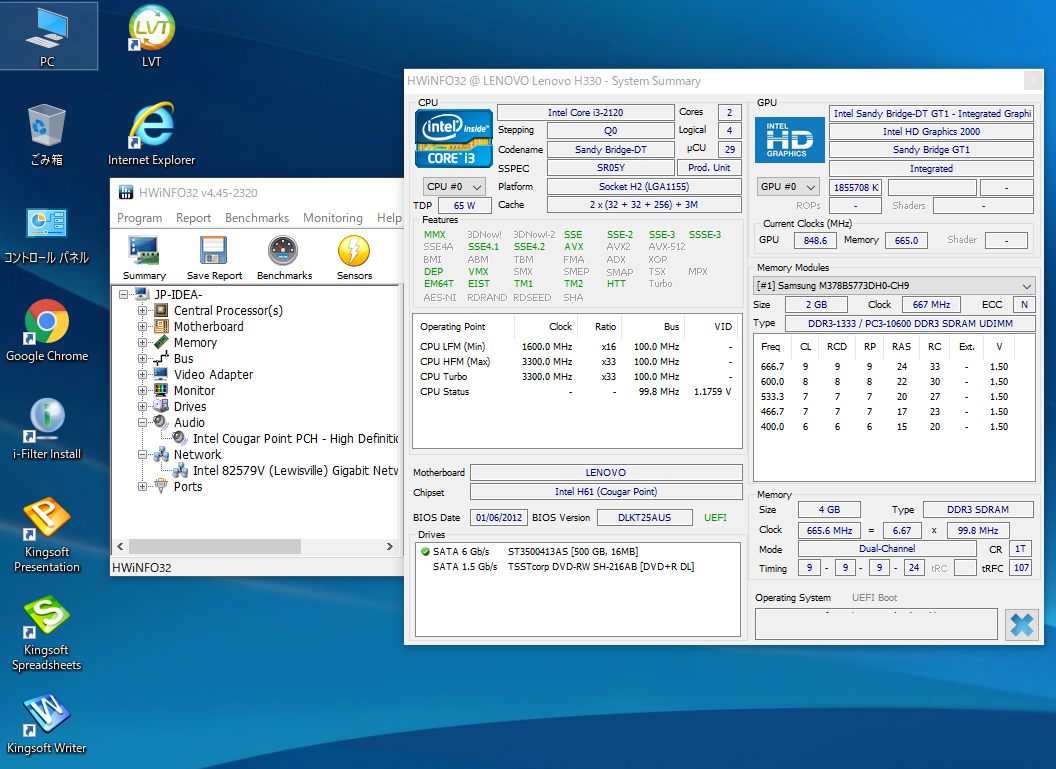The height and width of the screenshot is (769, 1056).
Task: Click the Intel HD Graphics logo
Action: pos(789,140)
